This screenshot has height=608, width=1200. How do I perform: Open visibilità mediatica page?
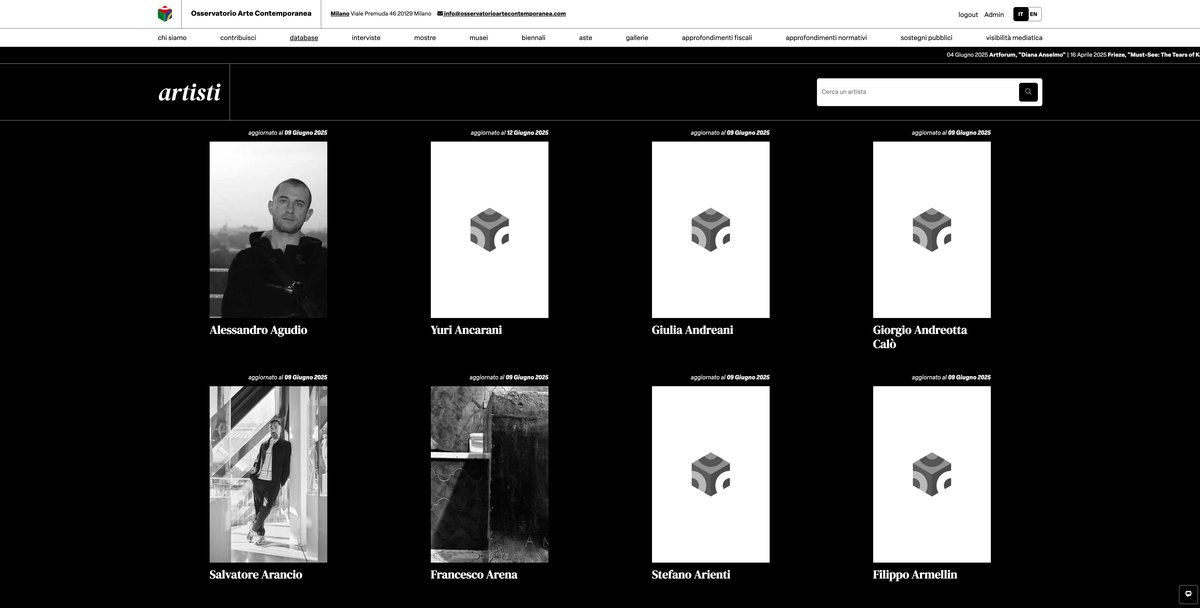1013,38
